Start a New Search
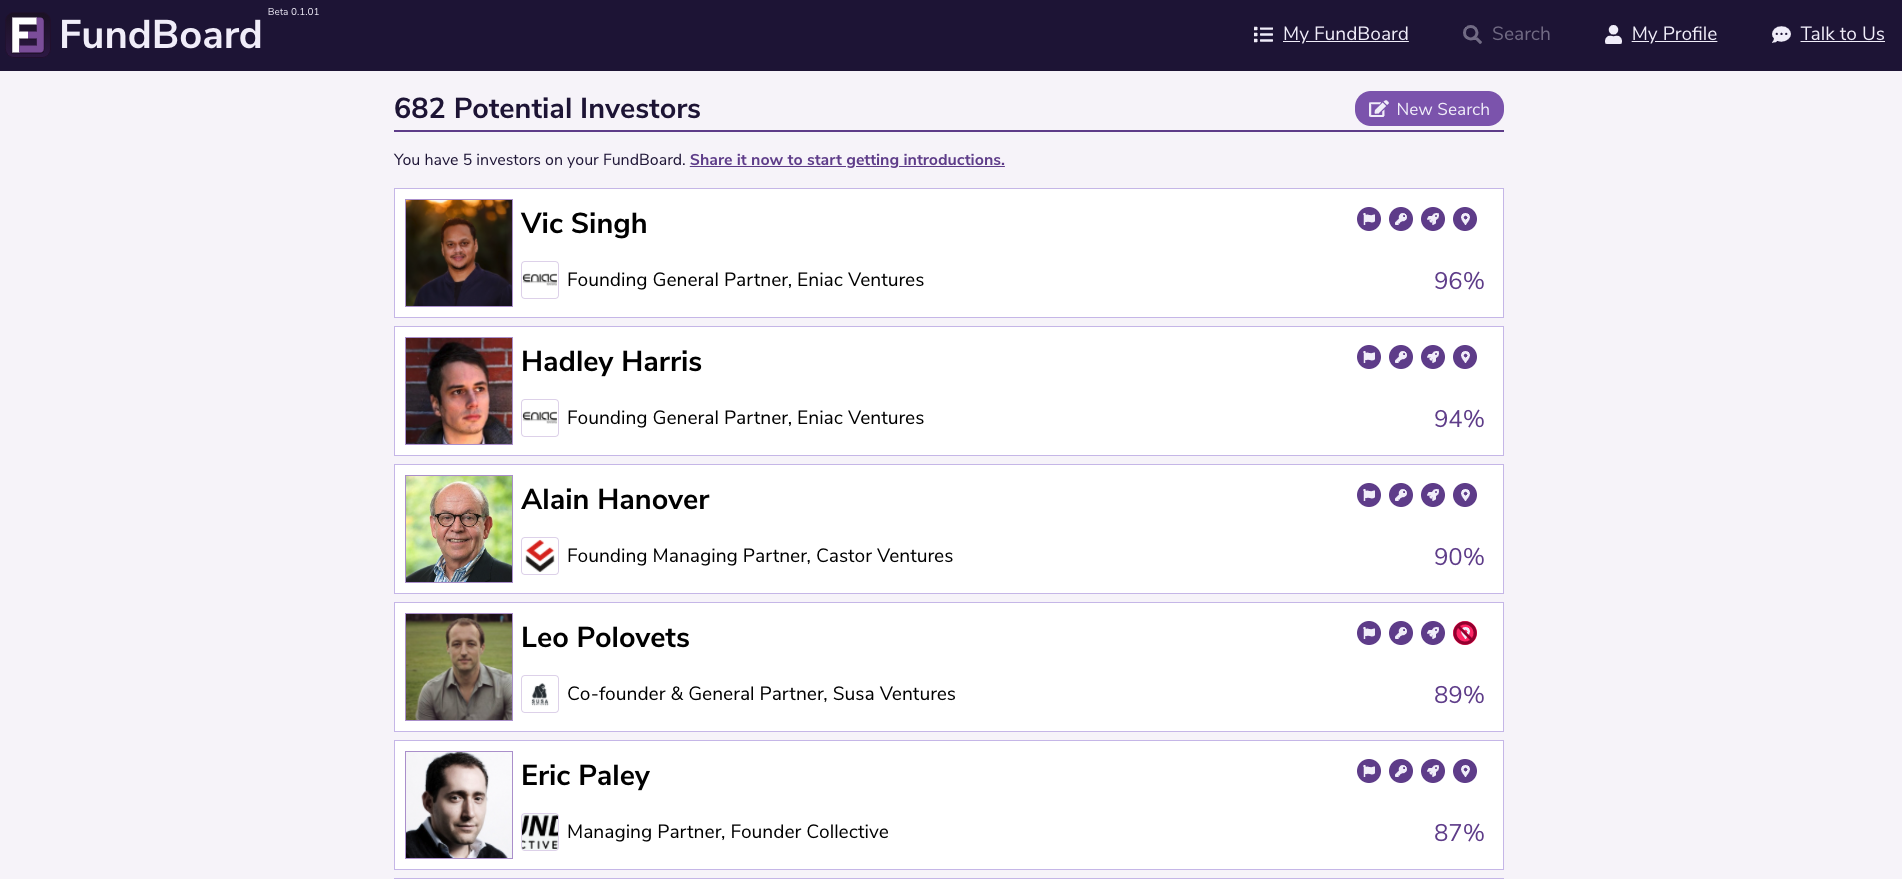The height and width of the screenshot is (879, 1902). [x=1429, y=109]
